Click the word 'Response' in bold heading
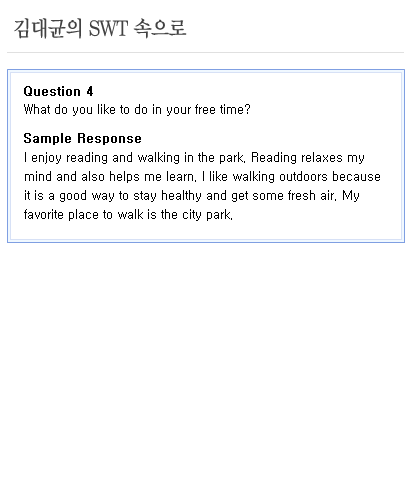This screenshot has height=480, width=410. point(109,139)
